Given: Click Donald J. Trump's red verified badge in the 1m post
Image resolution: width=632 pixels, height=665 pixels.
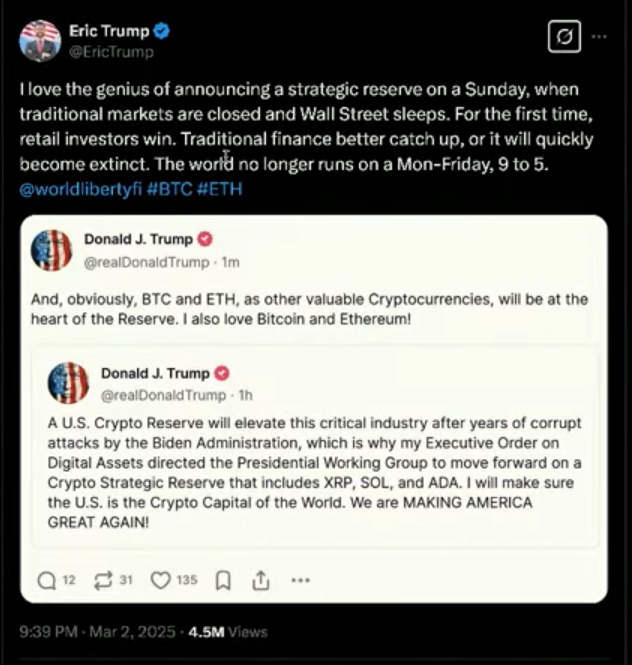Looking at the screenshot, I should click(x=205, y=240).
